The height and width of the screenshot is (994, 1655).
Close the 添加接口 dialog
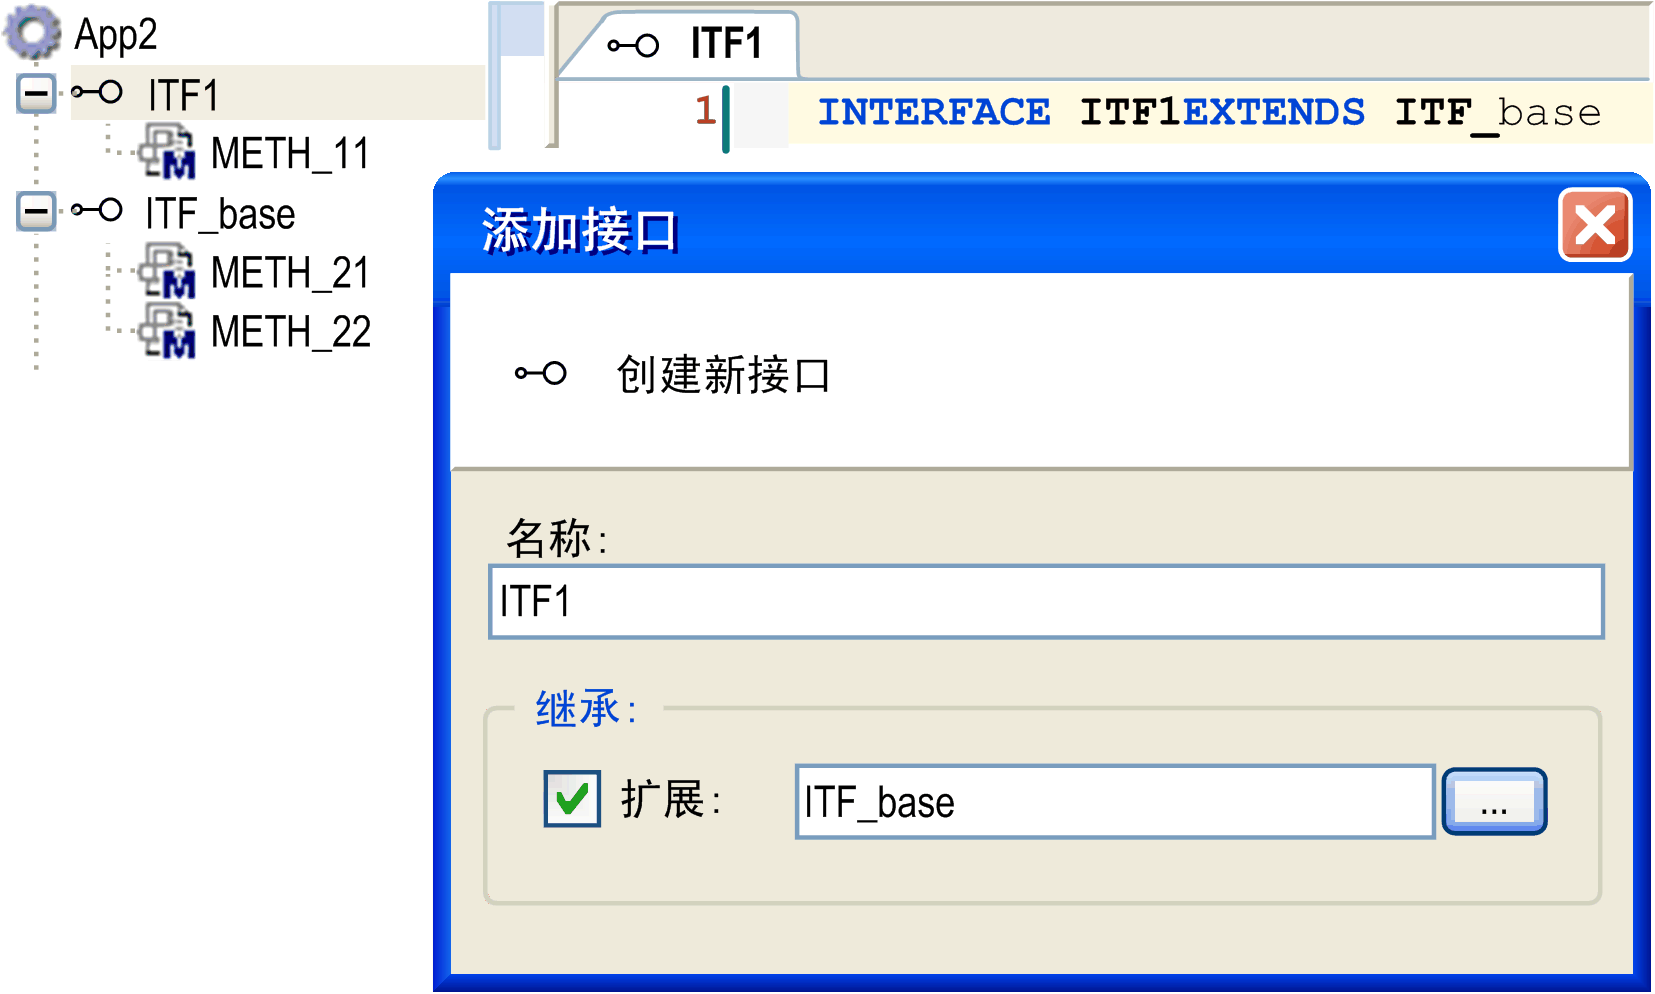coord(1595,225)
